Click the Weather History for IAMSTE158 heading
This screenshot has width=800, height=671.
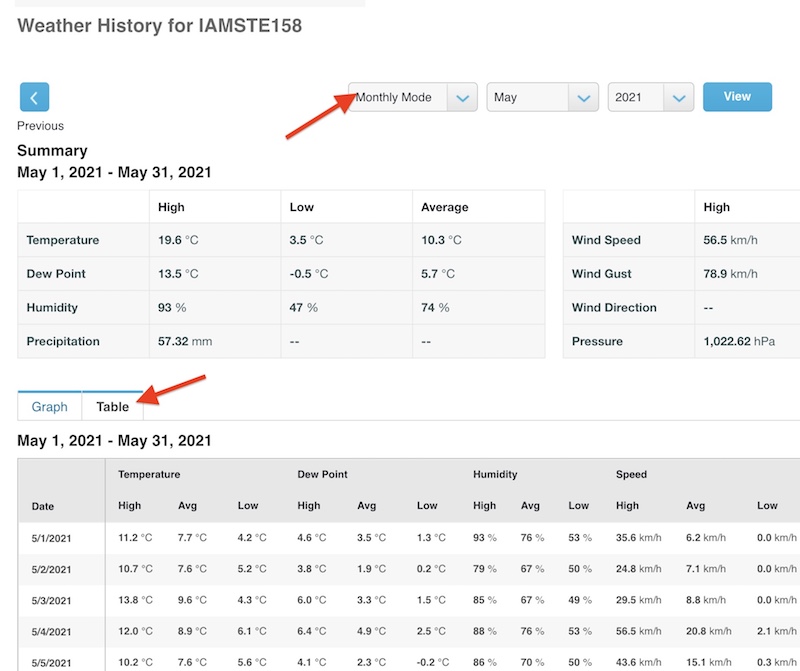point(159,25)
